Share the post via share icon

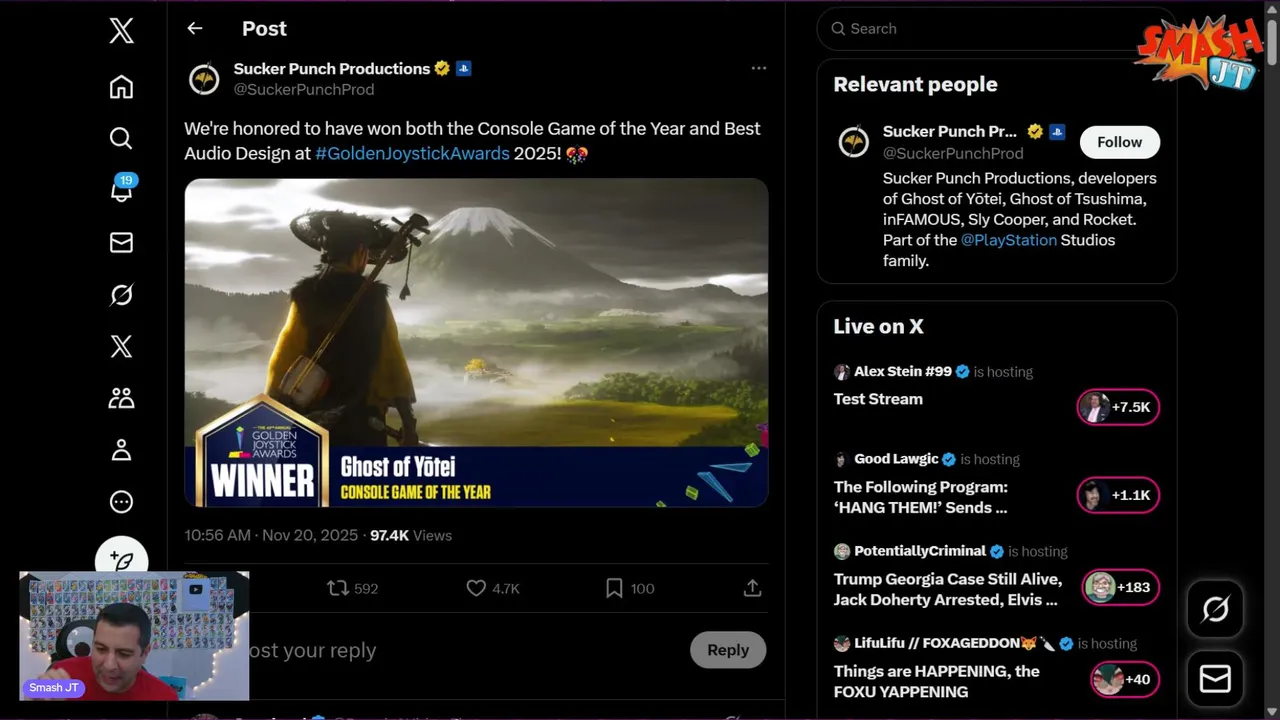tap(752, 589)
